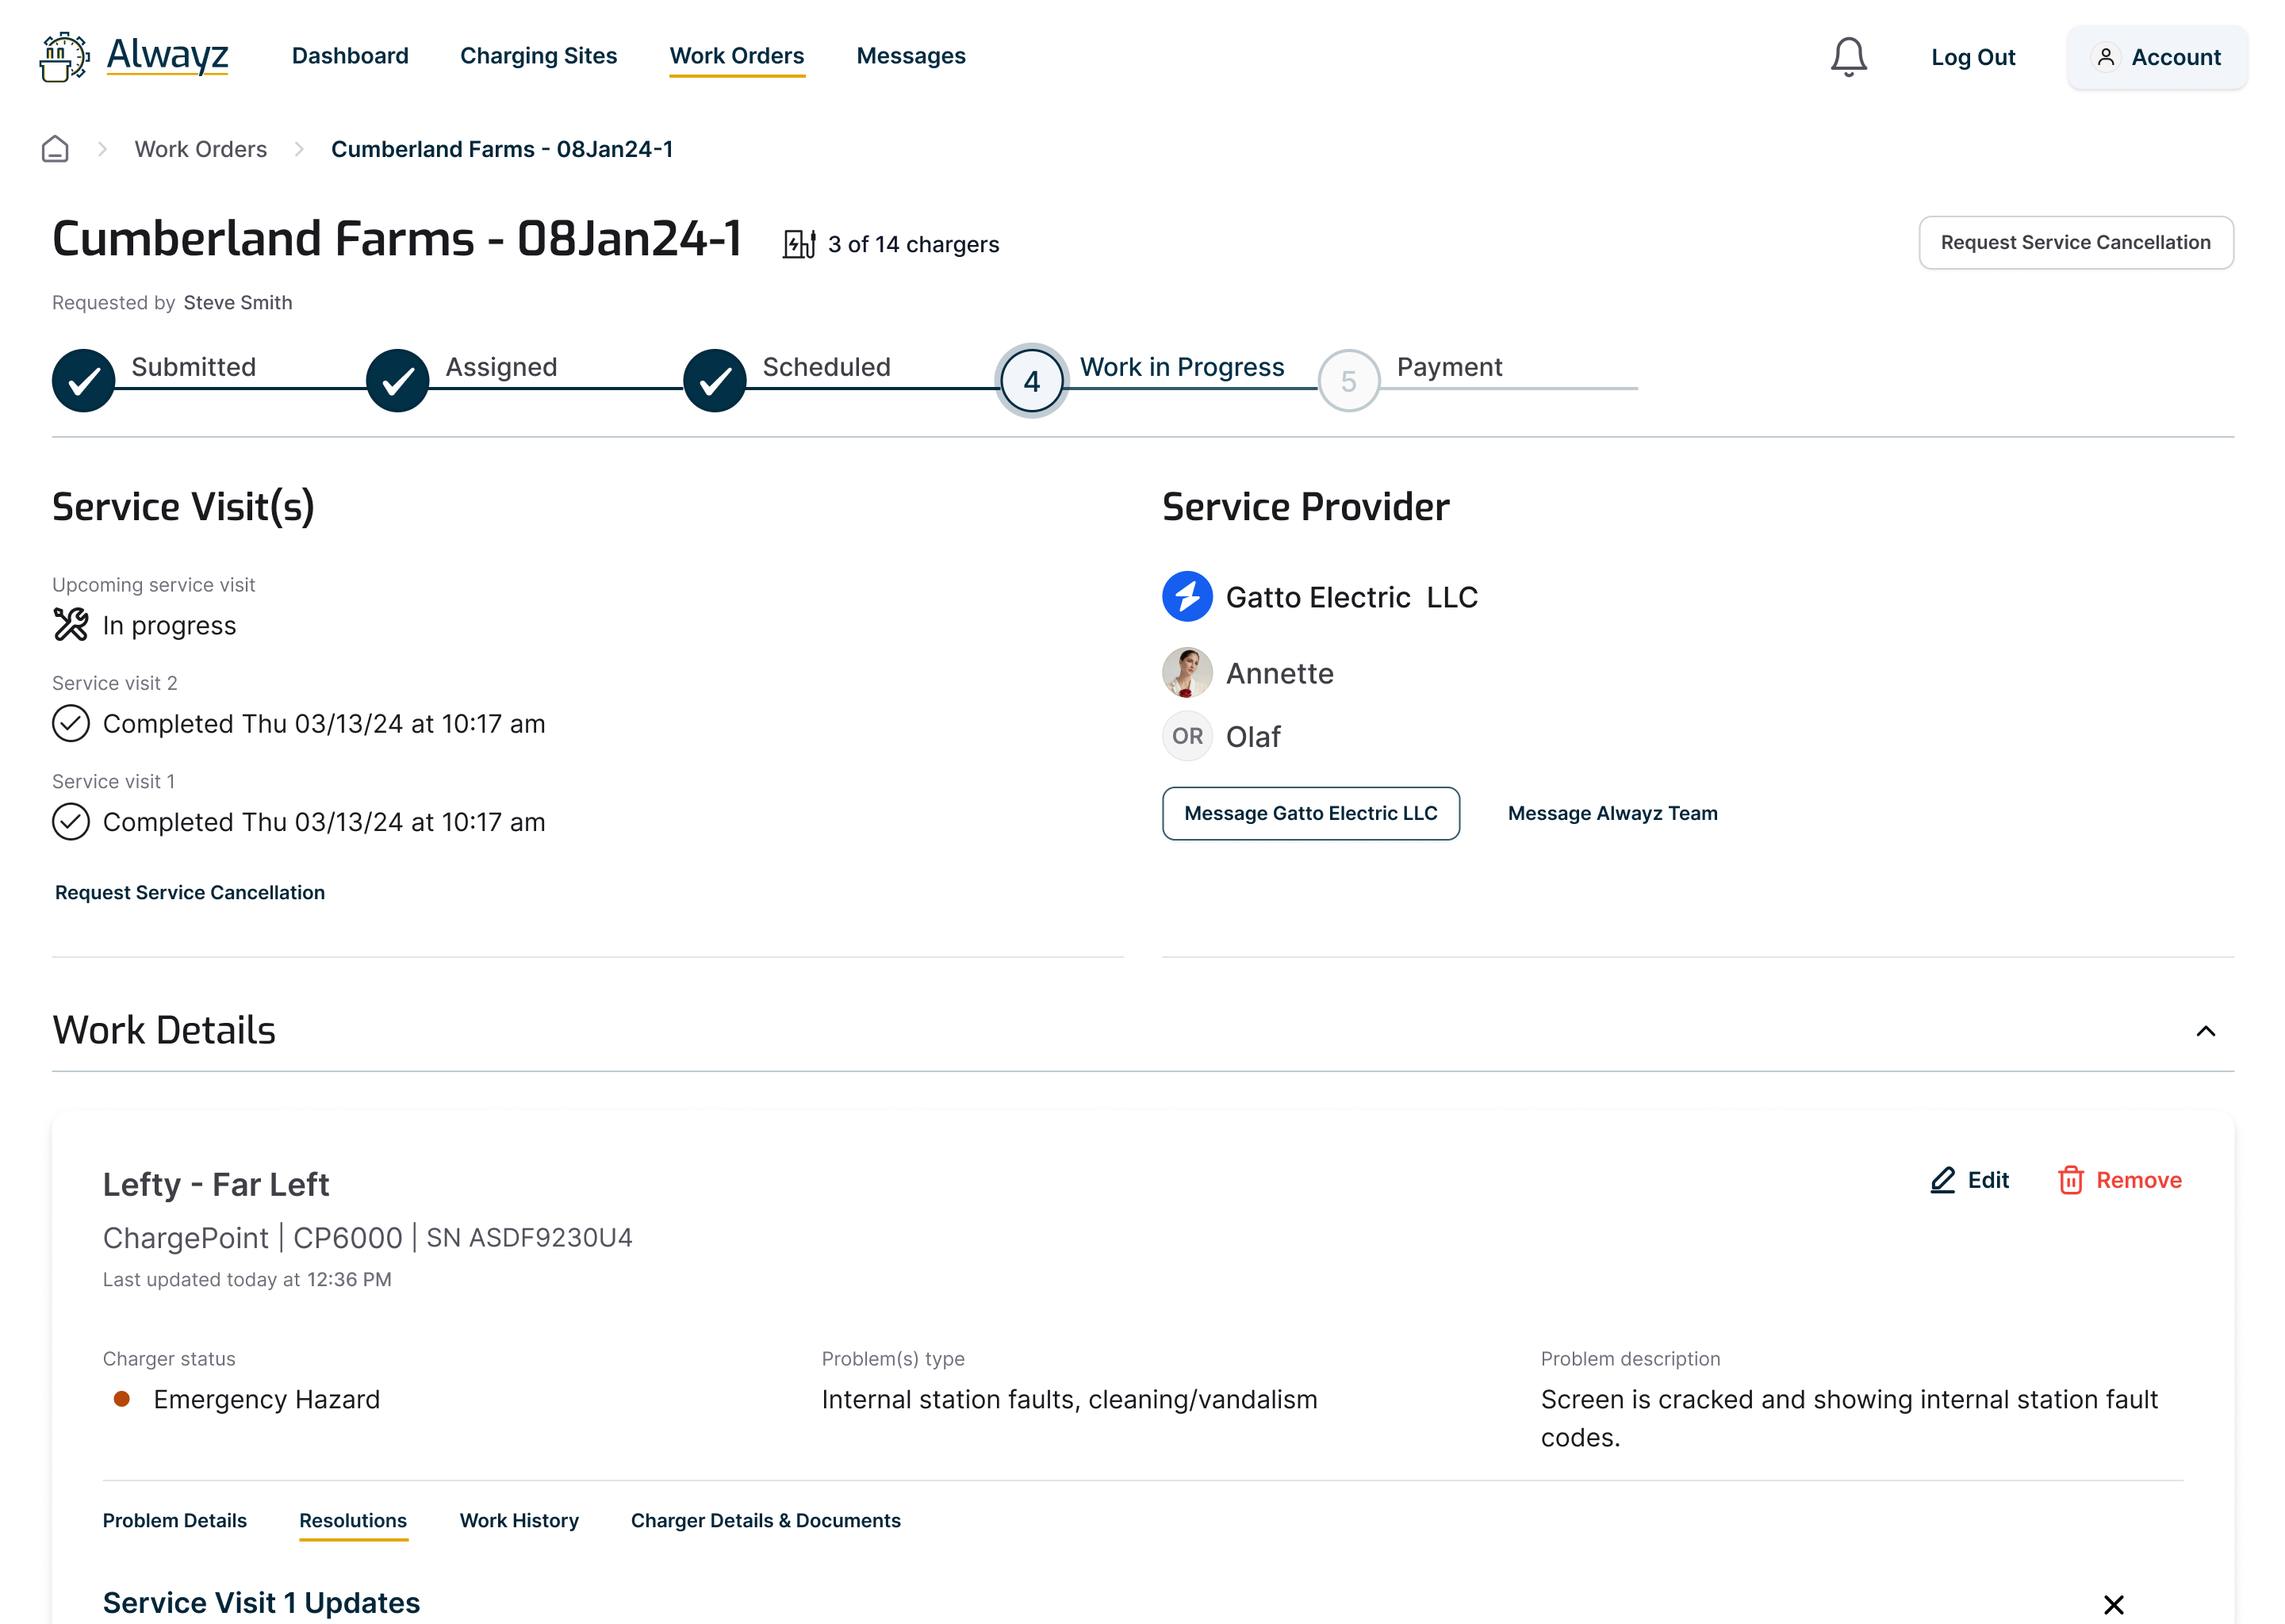Click the Screen is cracked problem description
Screen dimensions: 2285x1624
pos(1849,1418)
